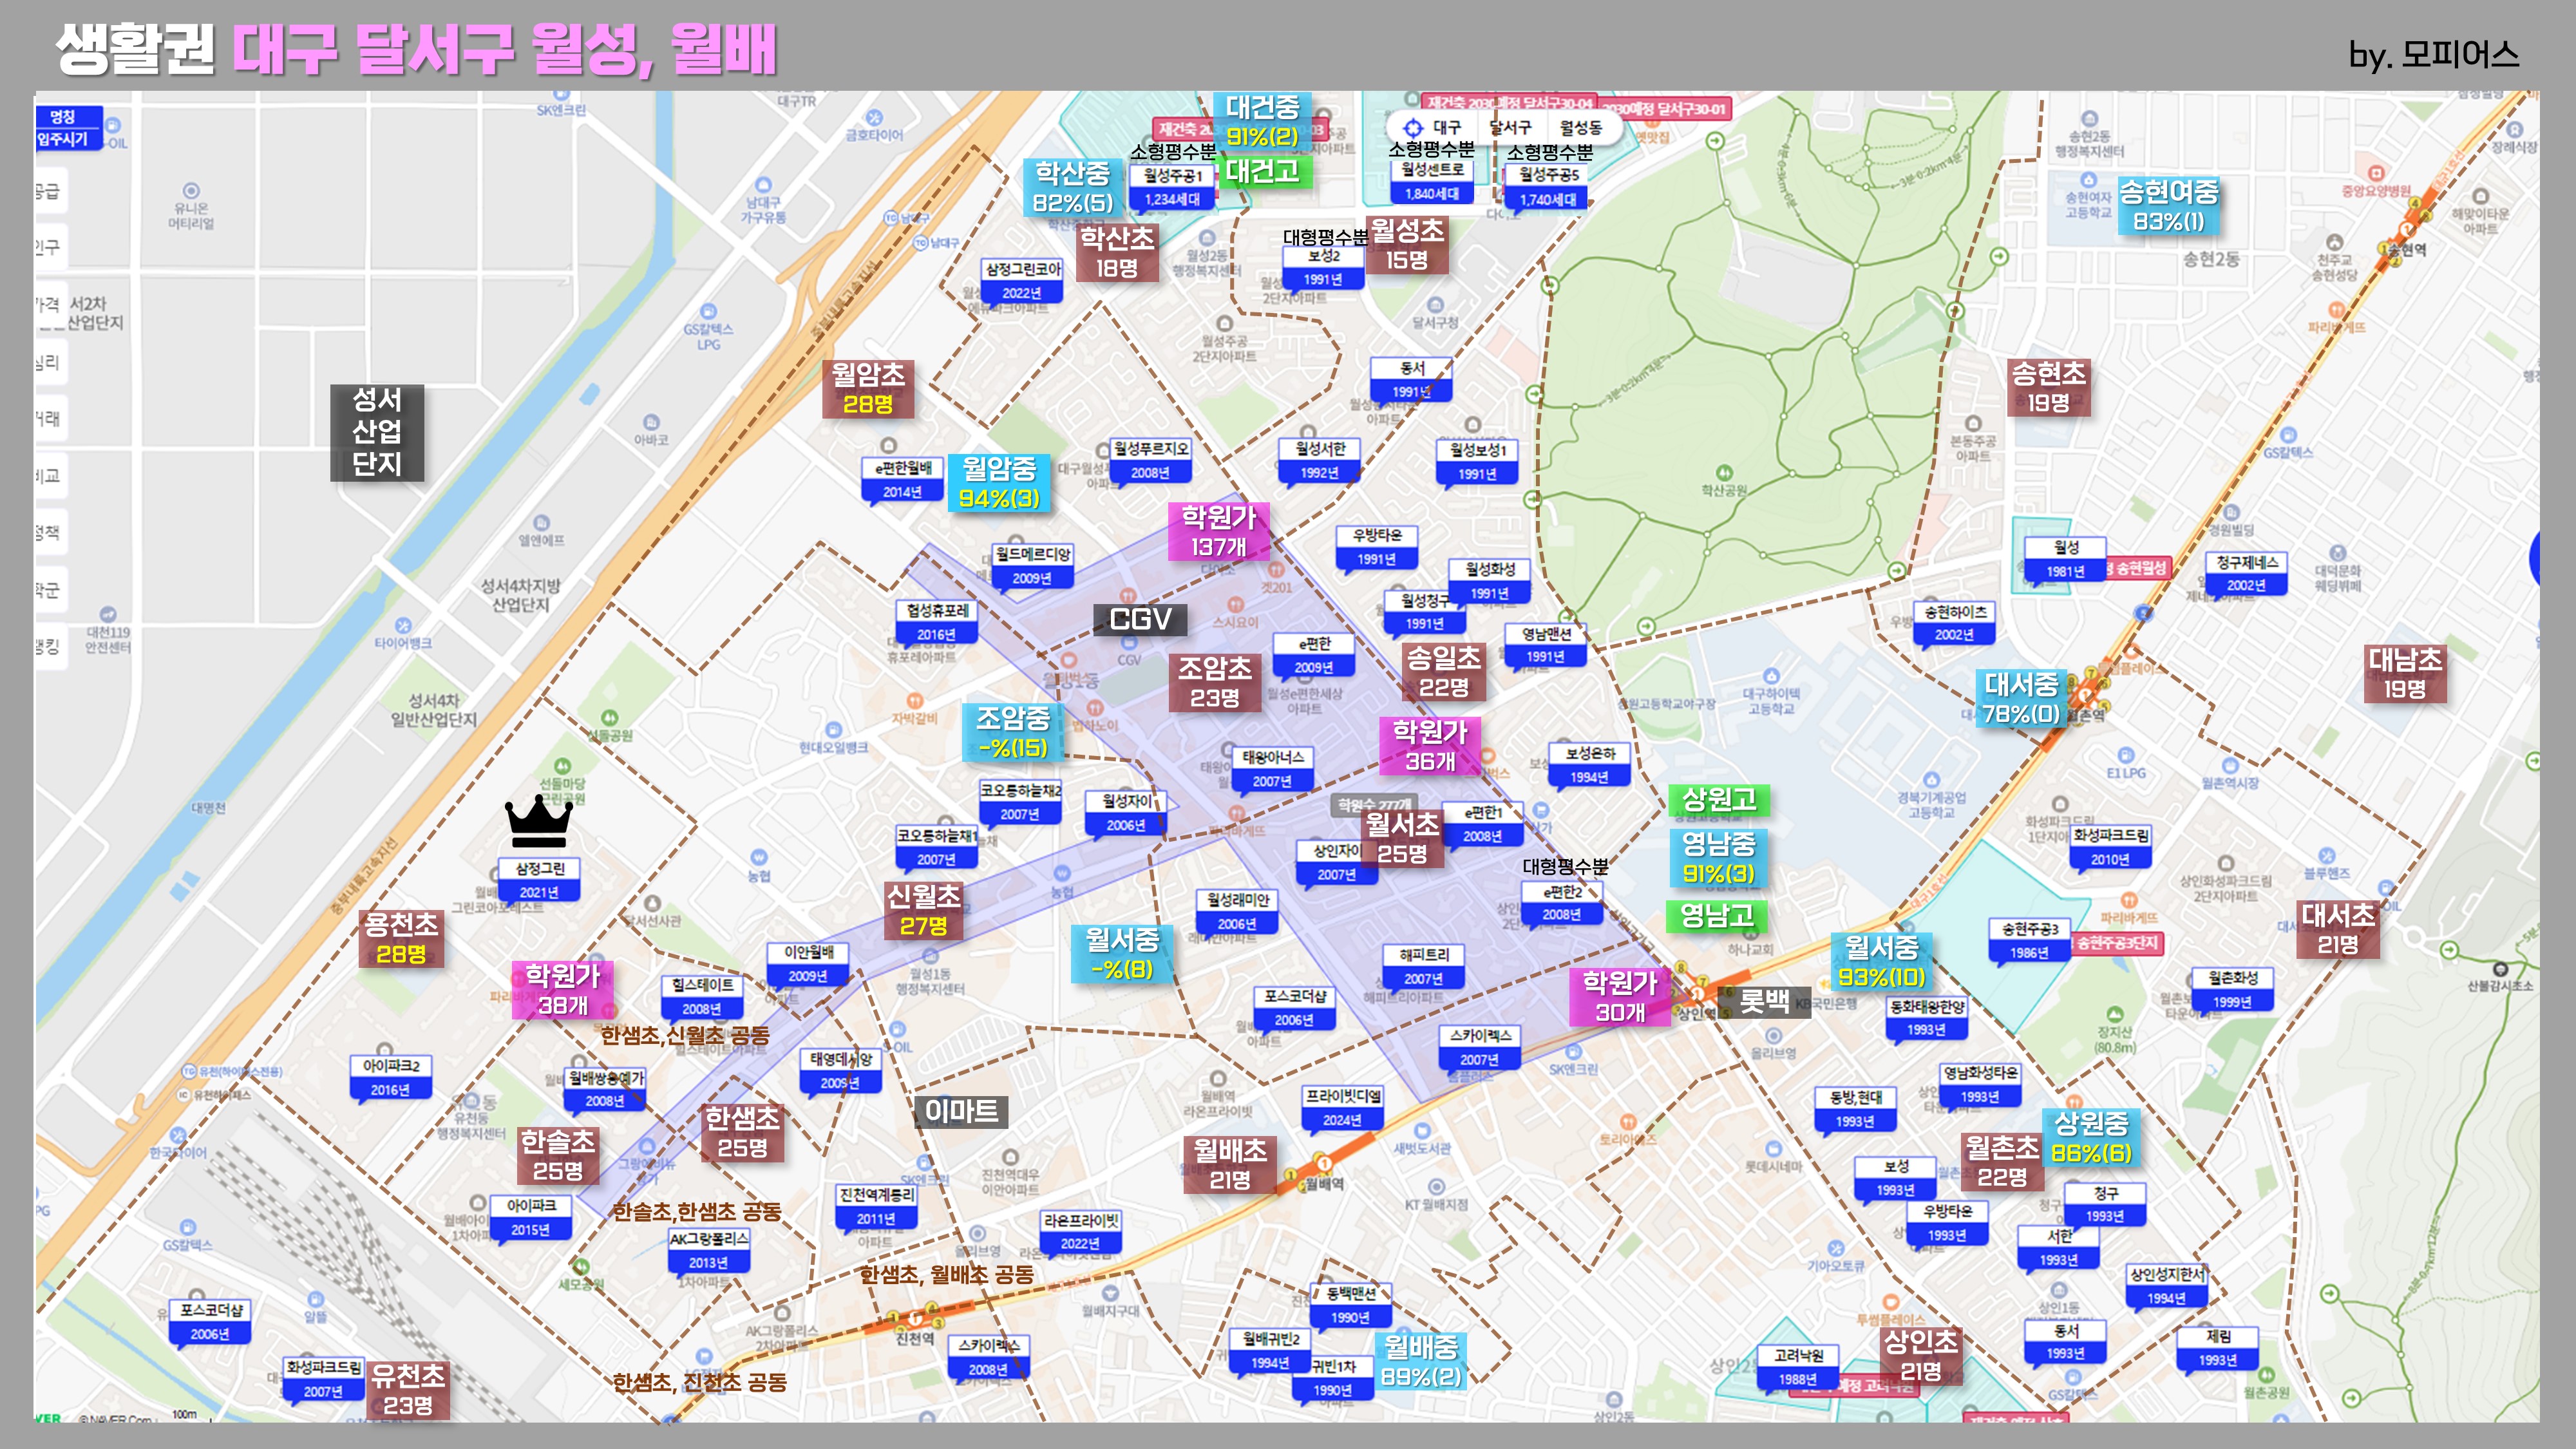Click the pink 학원가 137개 label
2576x1449 pixels.
click(1218, 531)
